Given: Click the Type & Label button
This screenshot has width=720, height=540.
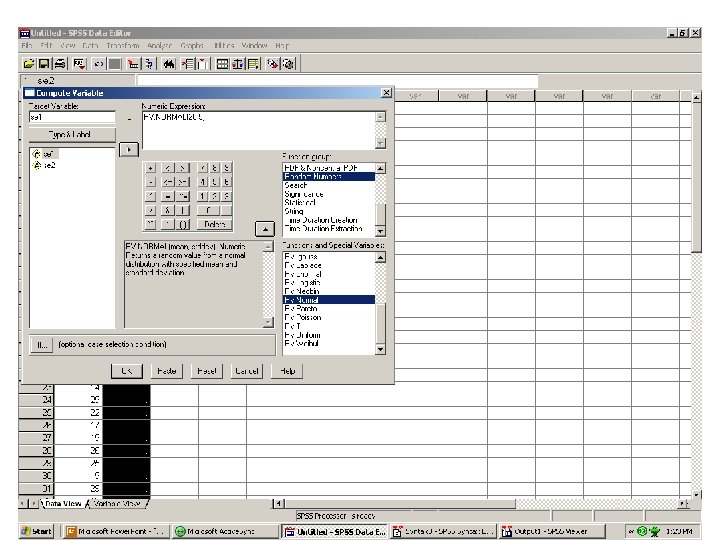Looking at the screenshot, I should click(x=72, y=135).
